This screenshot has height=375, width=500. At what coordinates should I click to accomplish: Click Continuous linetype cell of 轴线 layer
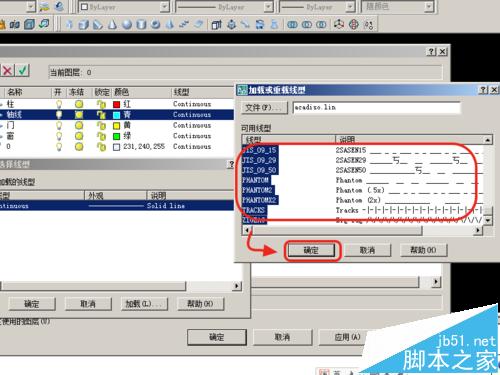(x=192, y=115)
